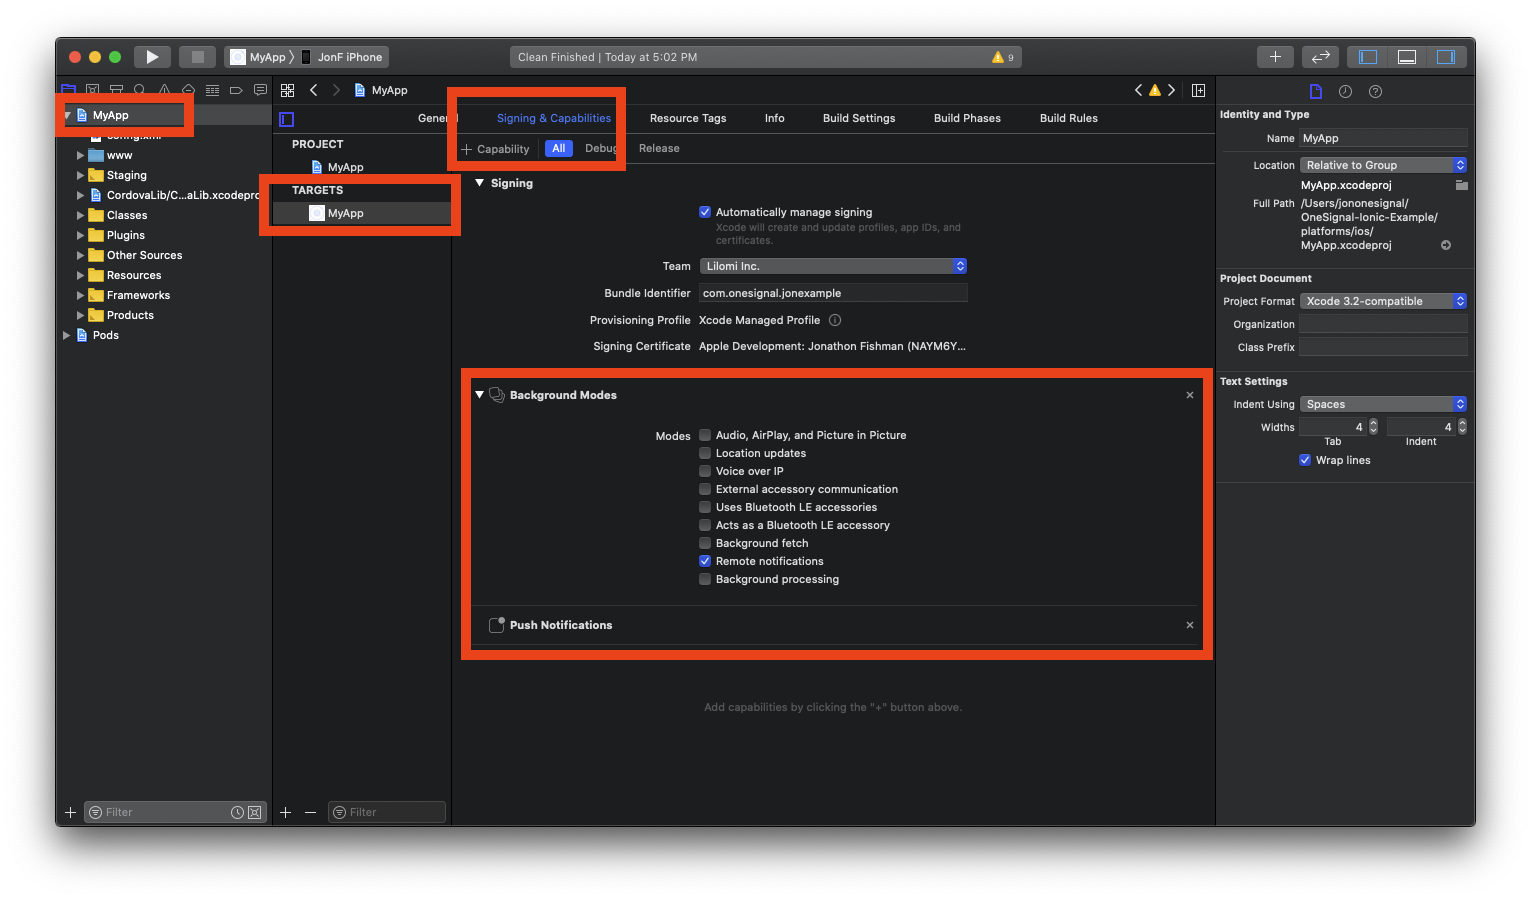
Task: Toggle code review arrows button
Action: click(1320, 57)
